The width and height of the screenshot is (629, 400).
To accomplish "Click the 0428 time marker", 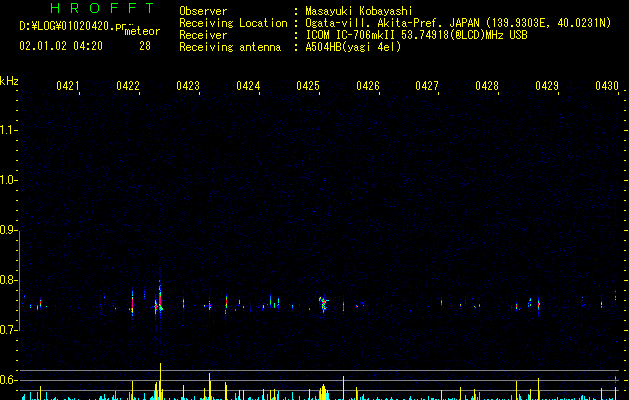I will click(x=487, y=85).
